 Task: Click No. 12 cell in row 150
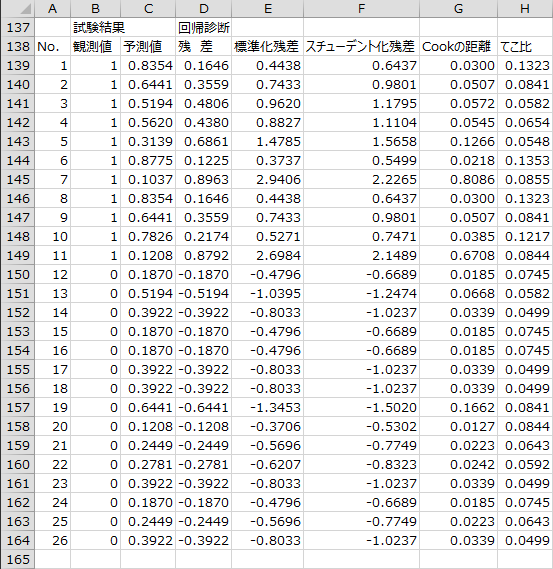(53, 274)
